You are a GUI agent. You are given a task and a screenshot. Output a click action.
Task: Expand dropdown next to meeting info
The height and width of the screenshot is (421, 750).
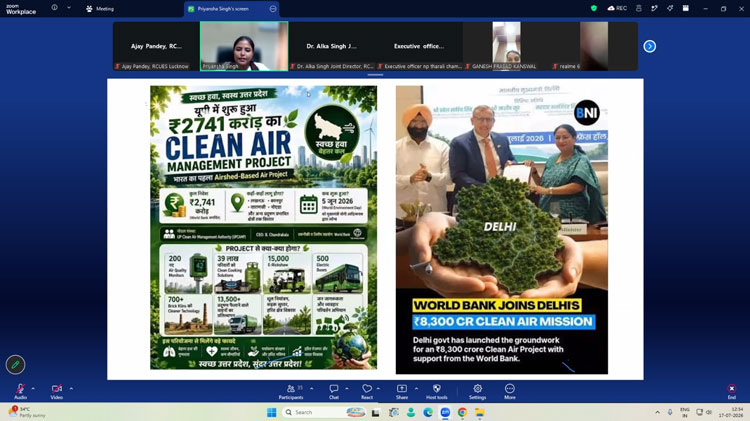69,8
